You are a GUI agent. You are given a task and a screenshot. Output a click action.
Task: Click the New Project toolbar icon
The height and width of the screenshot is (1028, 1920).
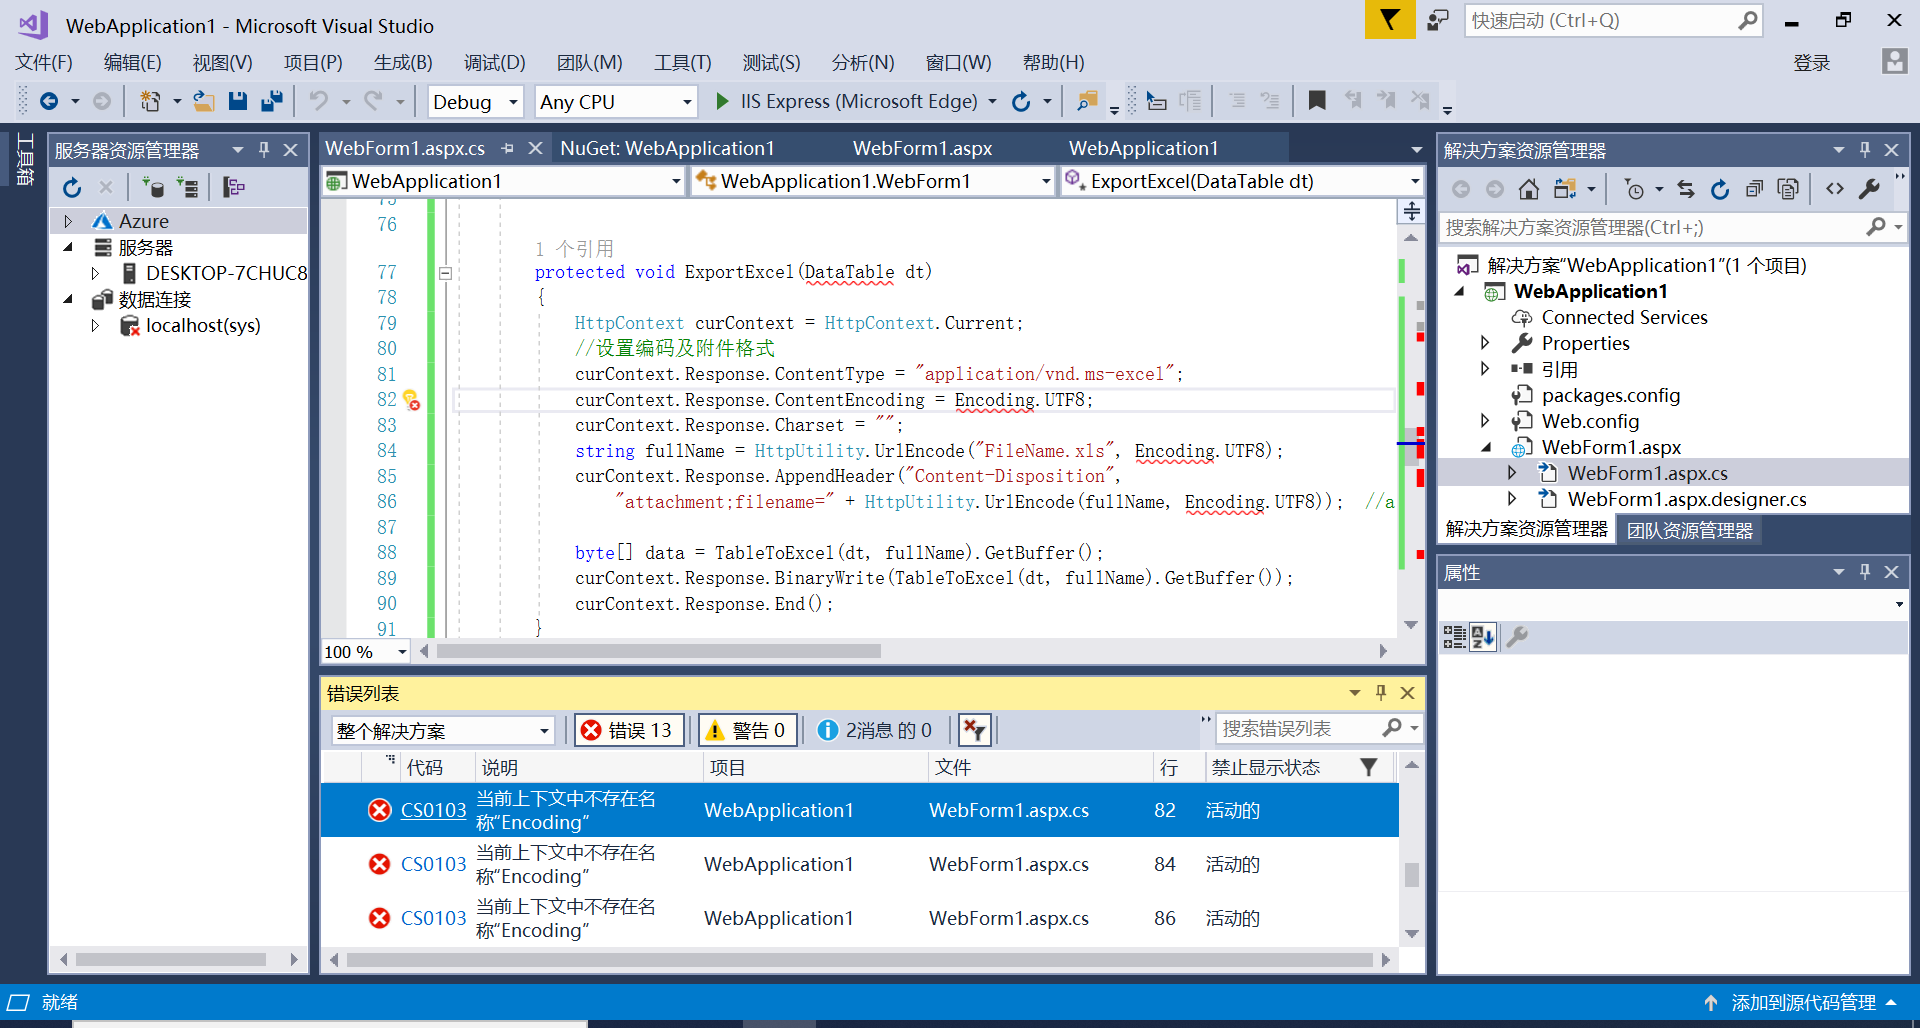150,101
